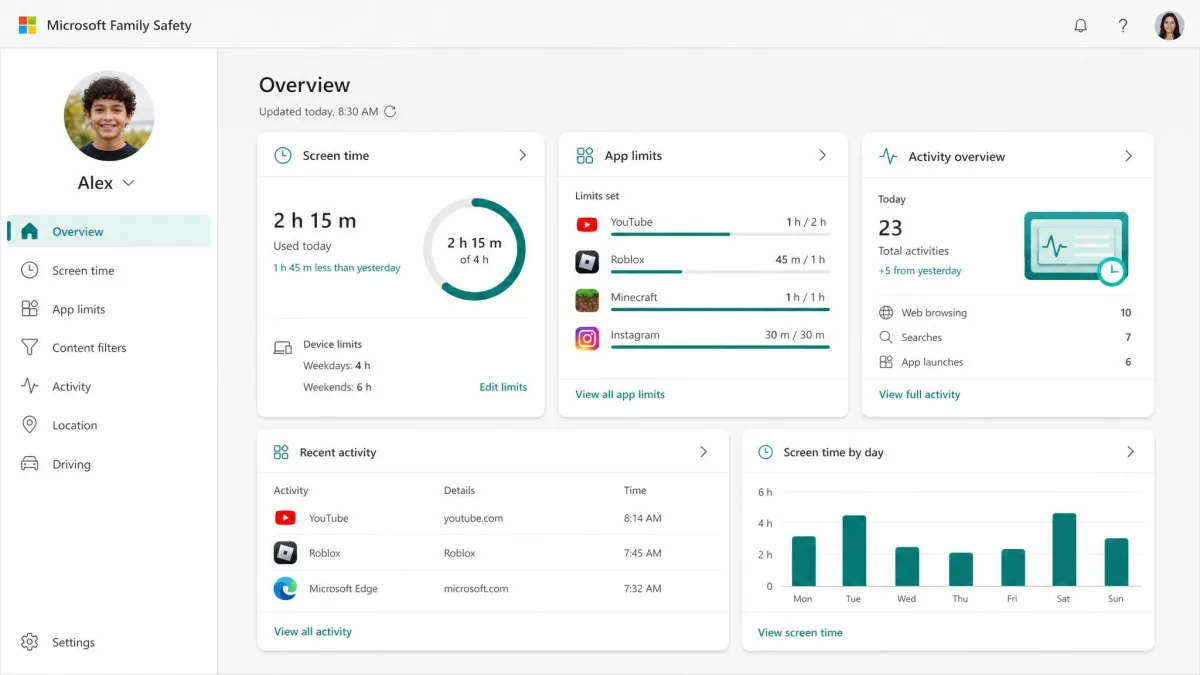Click '1 h 45 m less than yesterday'
Screen dimensions: 1200x675
pyautogui.click(x=337, y=268)
